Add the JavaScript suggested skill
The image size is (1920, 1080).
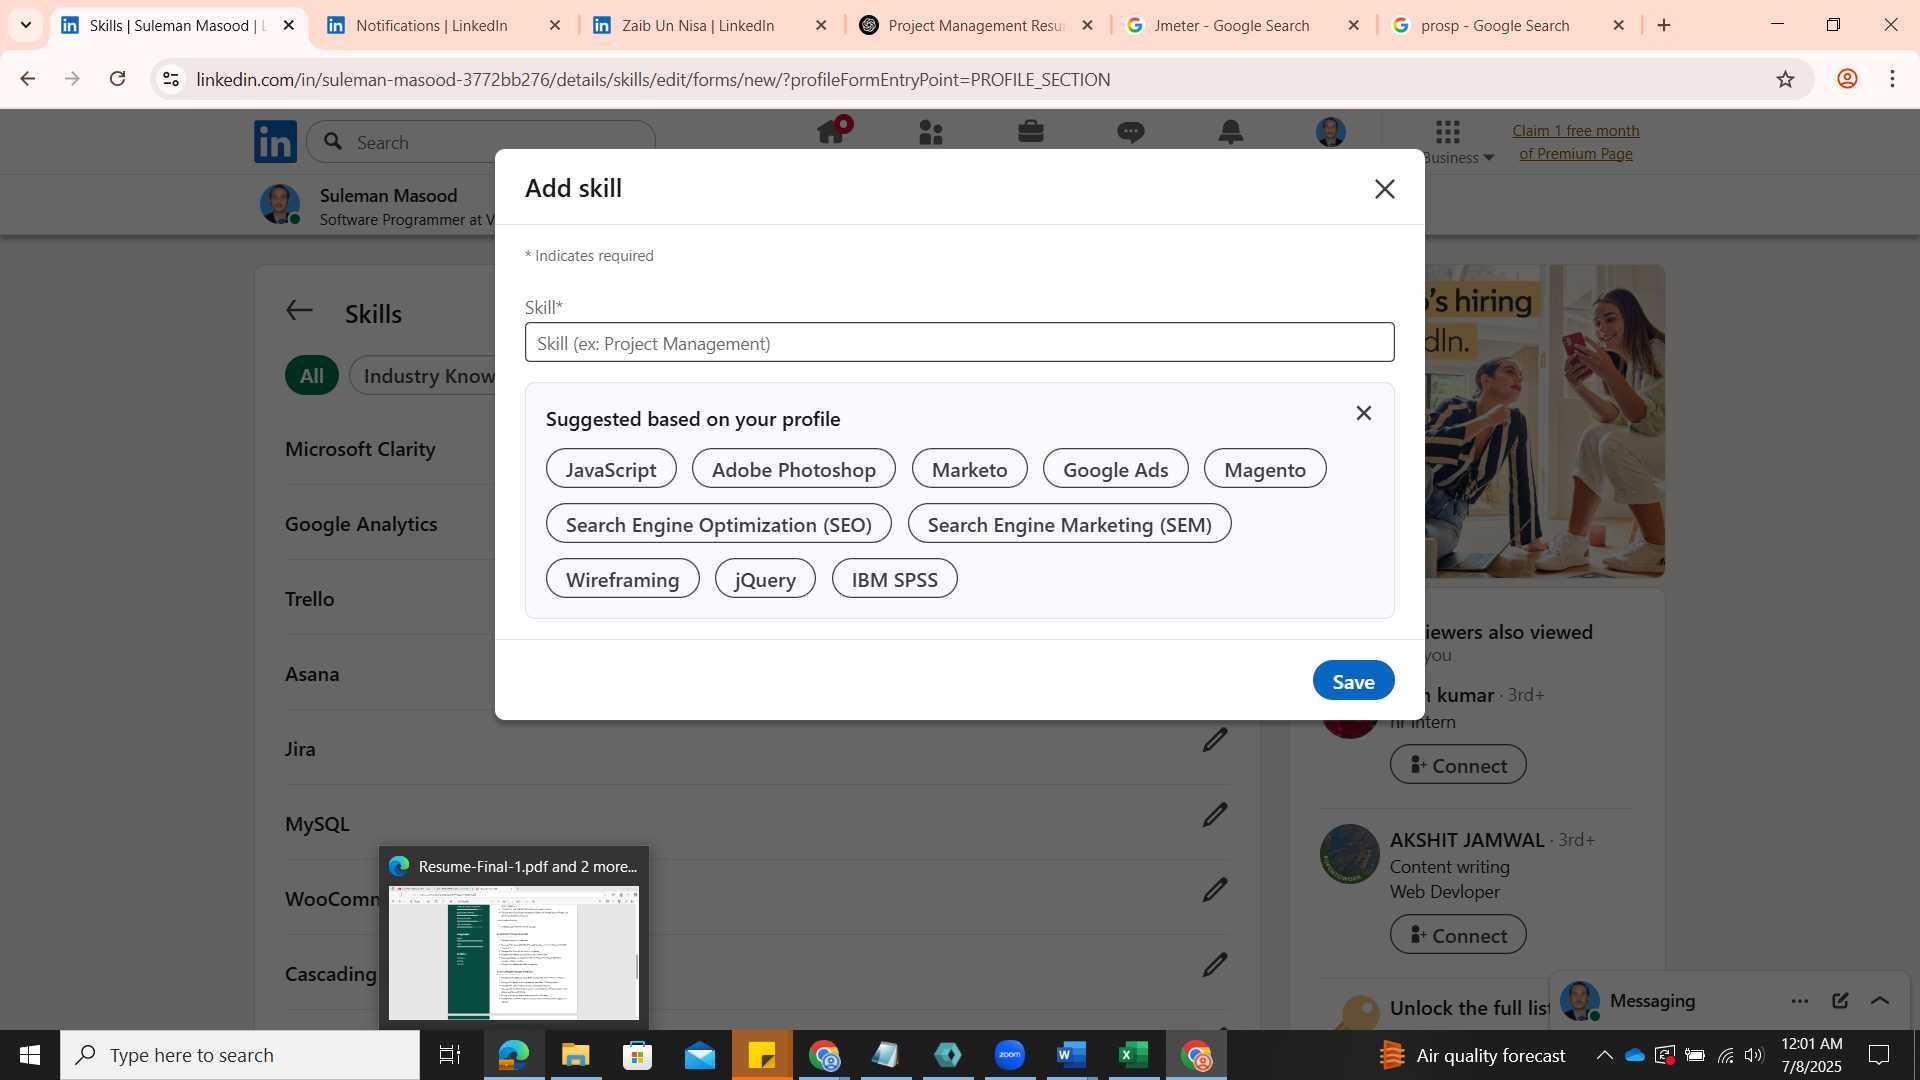[x=611, y=469]
